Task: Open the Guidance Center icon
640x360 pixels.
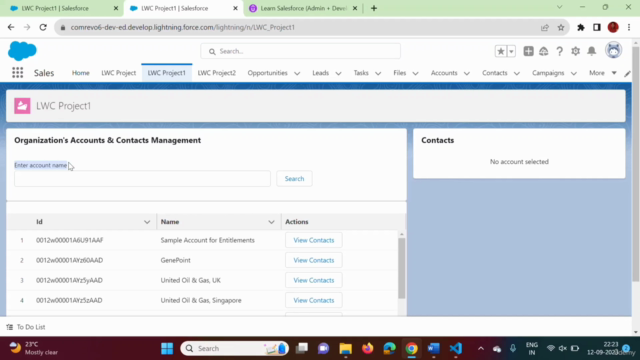Action: point(544,51)
